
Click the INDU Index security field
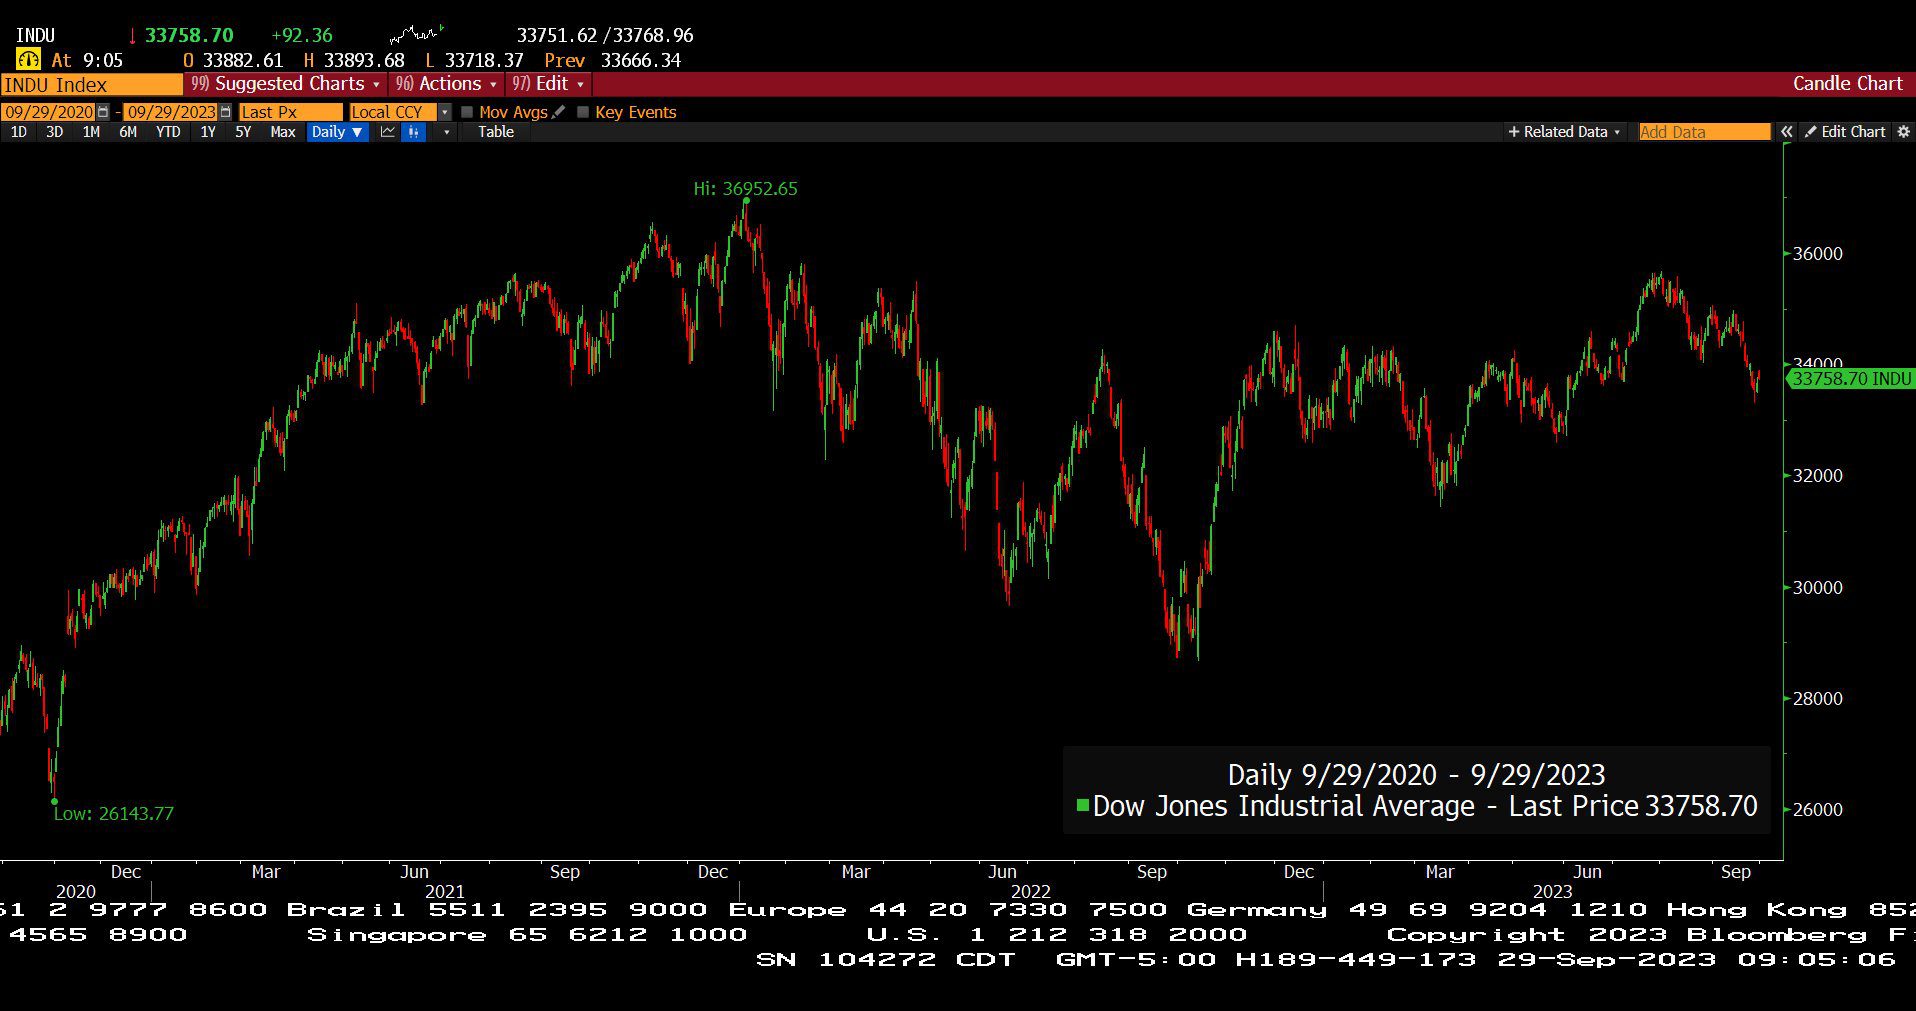click(x=92, y=85)
